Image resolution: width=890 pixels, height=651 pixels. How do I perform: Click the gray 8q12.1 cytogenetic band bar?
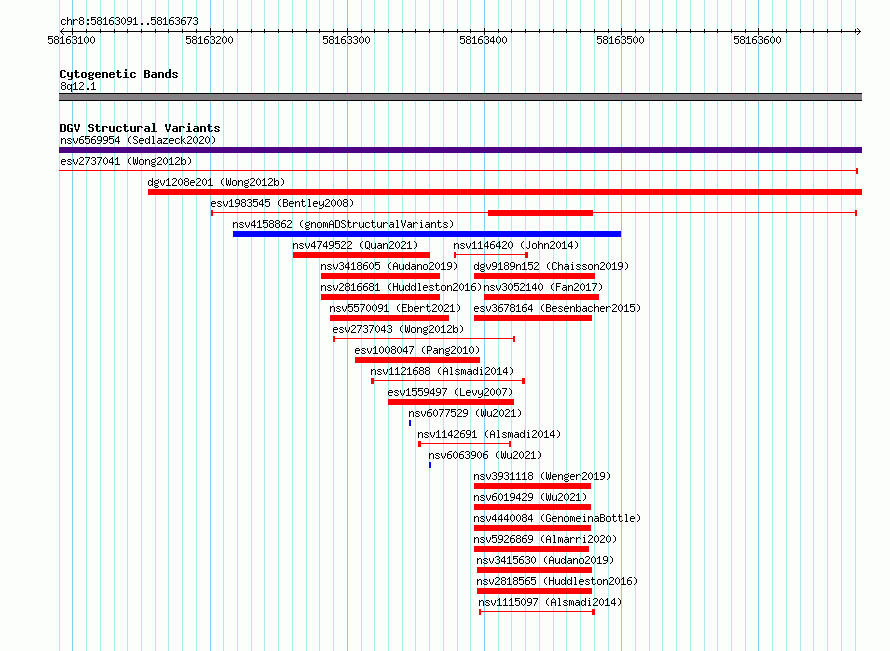pos(460,97)
